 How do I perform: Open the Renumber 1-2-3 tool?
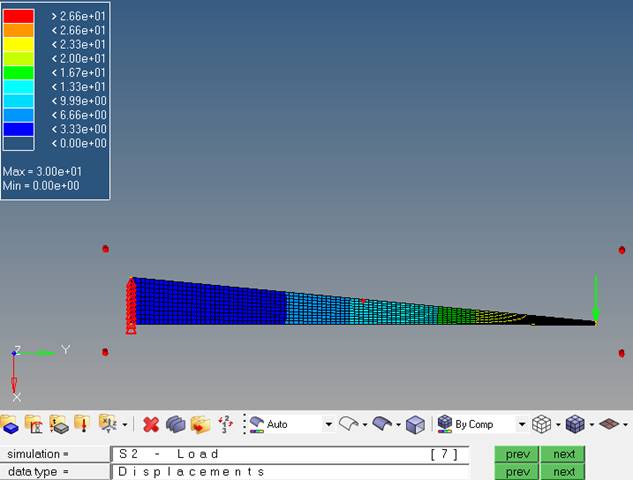point(225,425)
